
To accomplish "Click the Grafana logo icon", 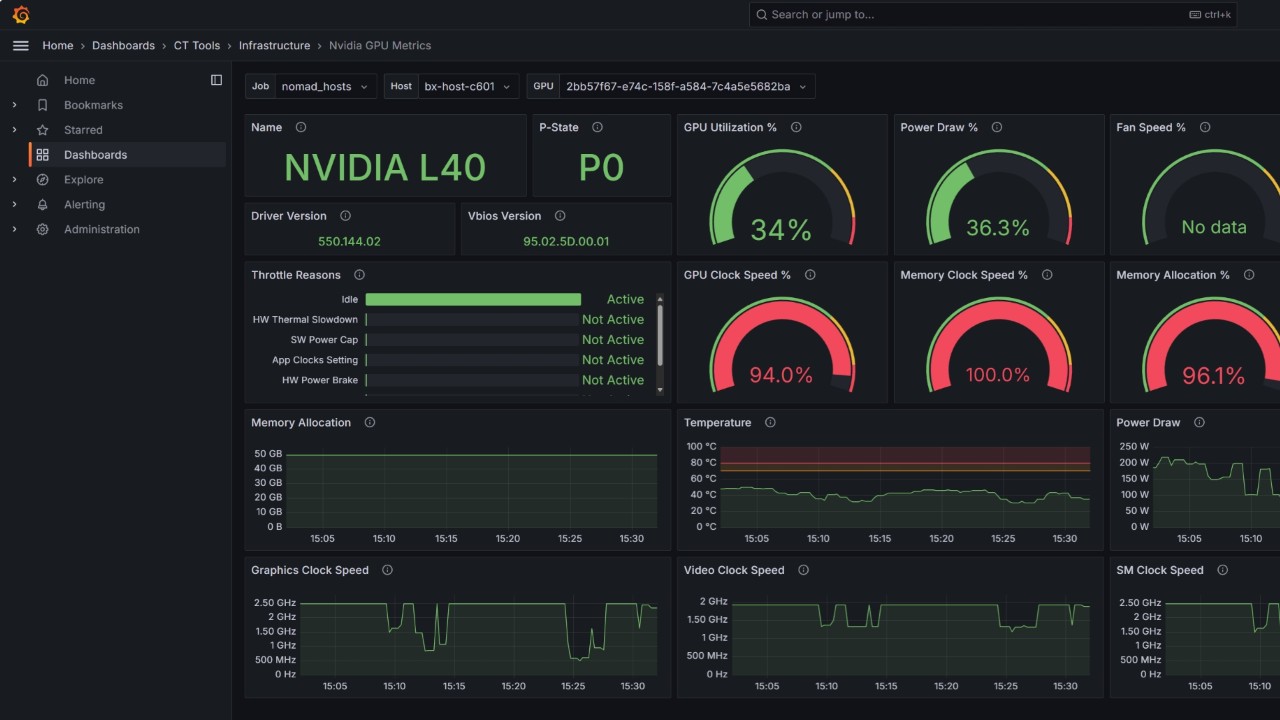I will tap(20, 14).
